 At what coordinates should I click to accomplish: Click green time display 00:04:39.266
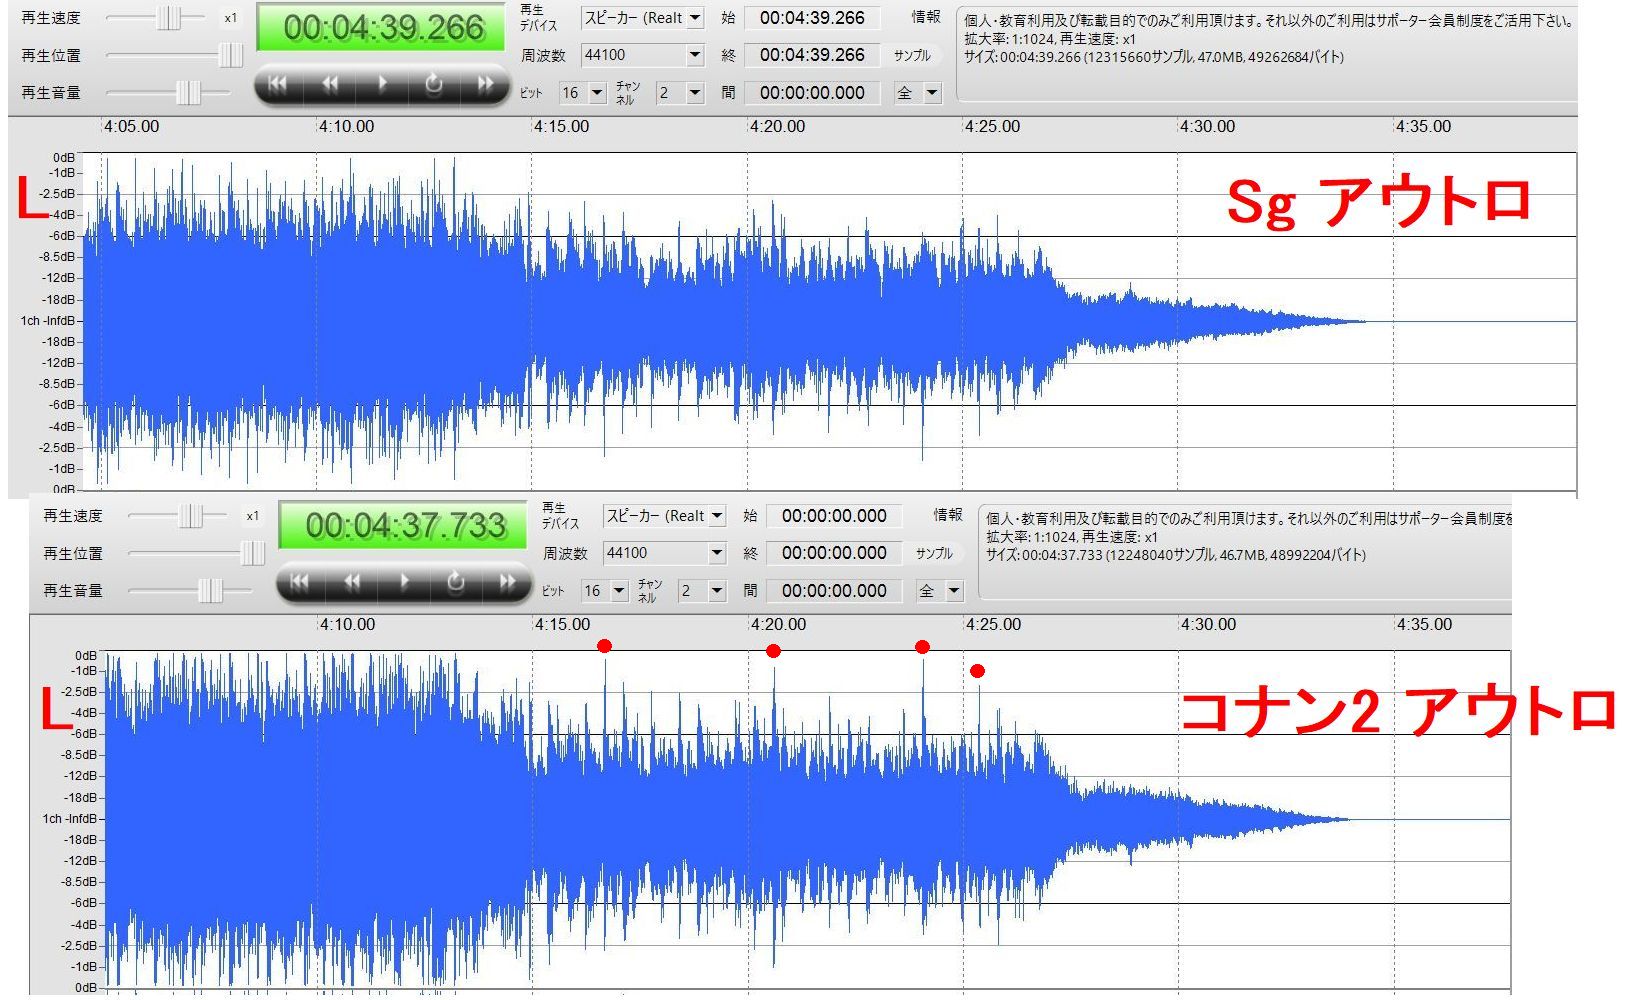pos(383,28)
